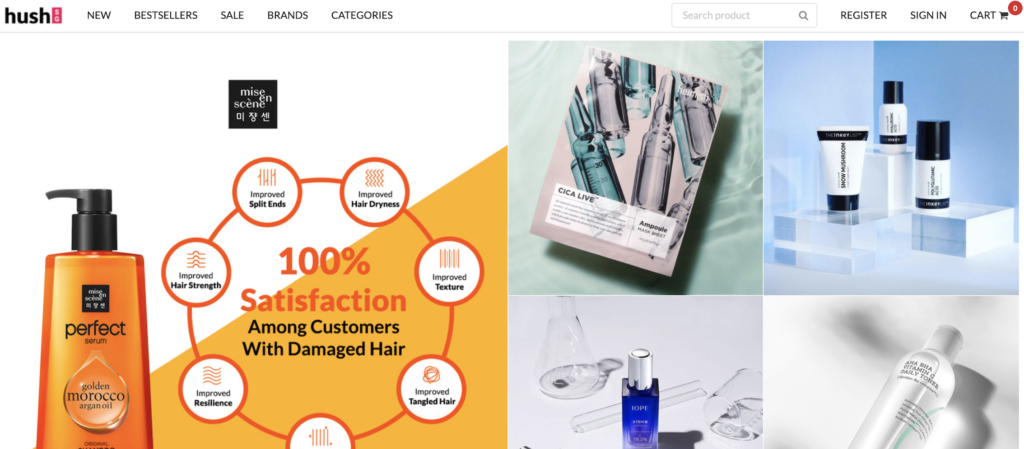Open the NEW menu item
The height and width of the screenshot is (449, 1024).
point(99,15)
